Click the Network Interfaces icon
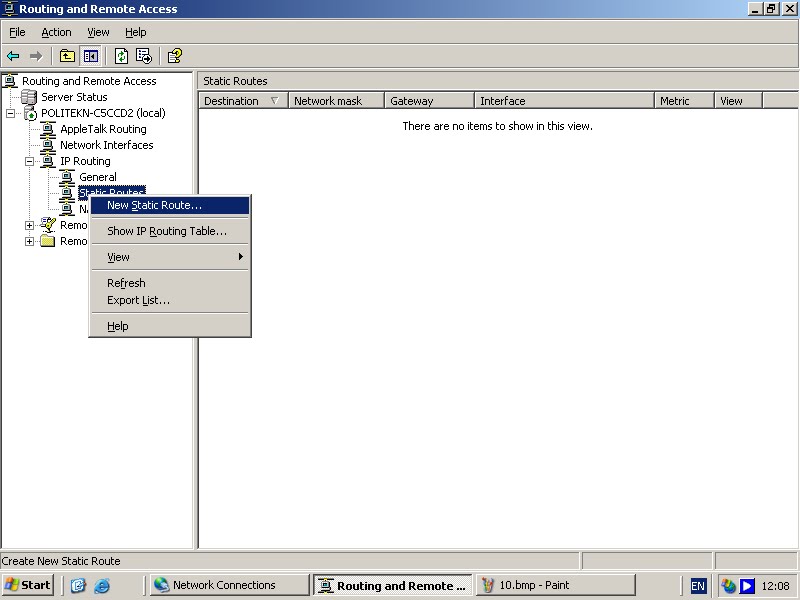800x600 pixels. [x=48, y=145]
